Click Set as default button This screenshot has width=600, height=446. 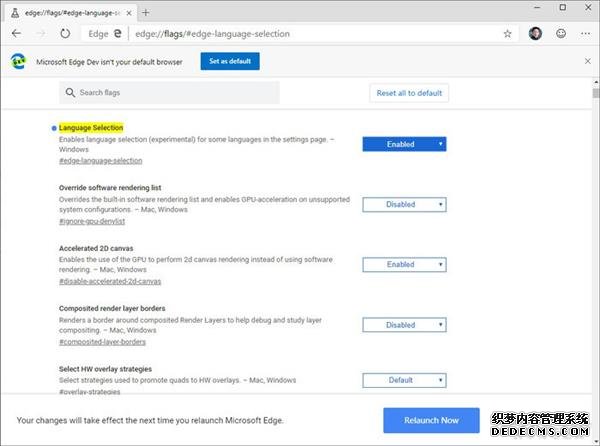coord(230,61)
